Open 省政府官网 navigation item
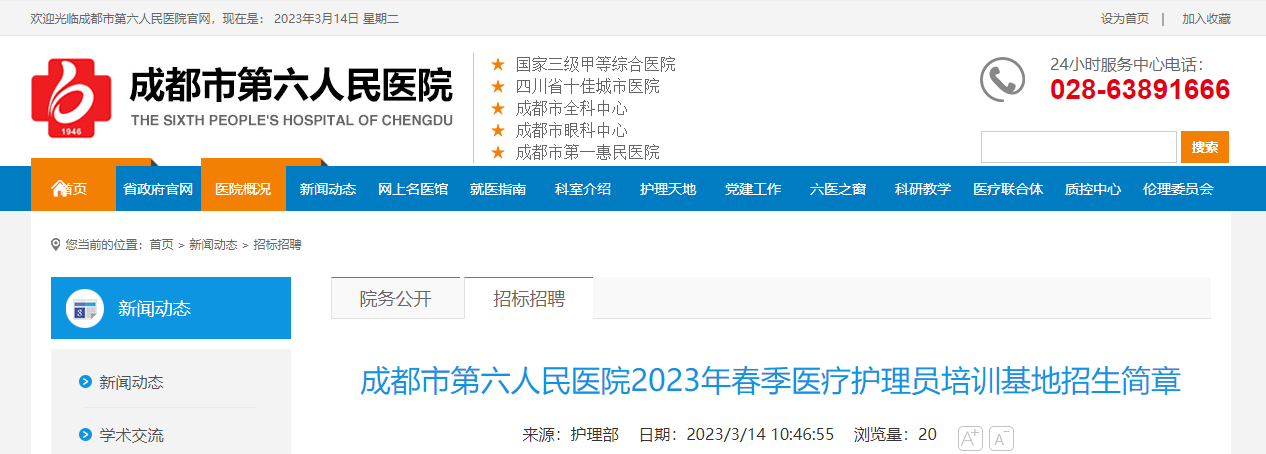Screen dimensions: 1266x454 (x=158, y=189)
